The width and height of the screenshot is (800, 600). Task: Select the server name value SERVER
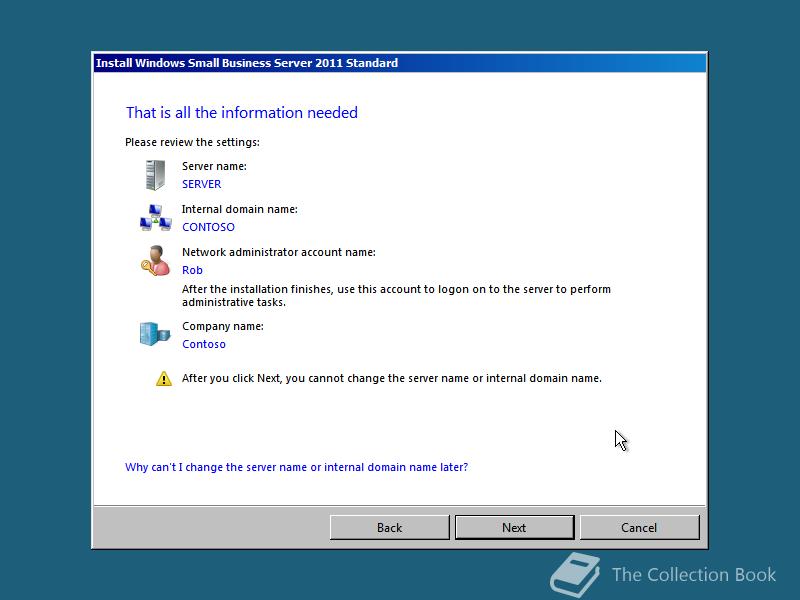202,184
